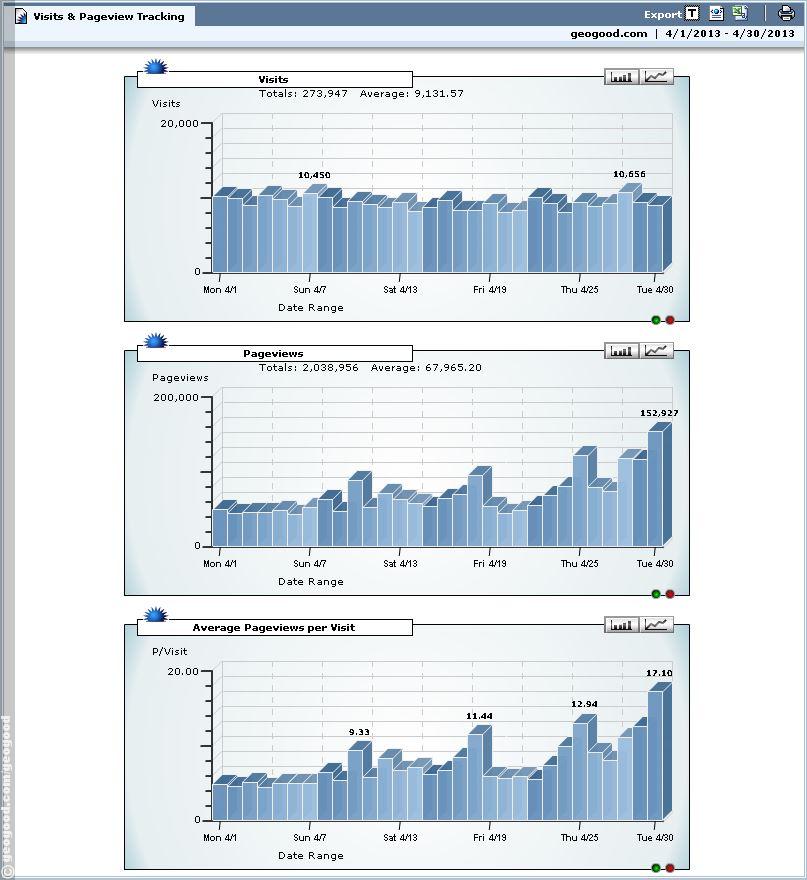Viewport: 807px width, 880px height.
Task: Switch Visits chart to line view
Action: [x=657, y=77]
